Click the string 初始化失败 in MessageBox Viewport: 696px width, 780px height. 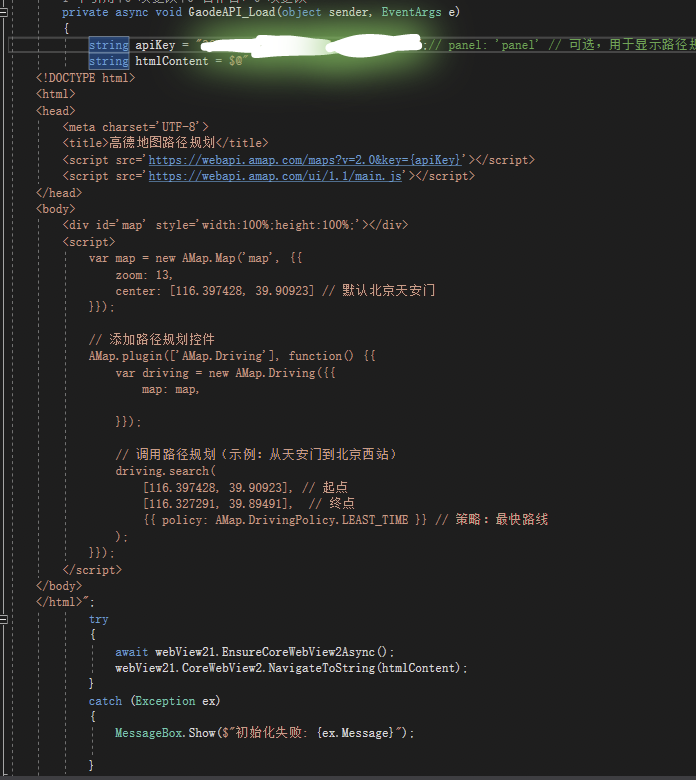(x=272, y=733)
